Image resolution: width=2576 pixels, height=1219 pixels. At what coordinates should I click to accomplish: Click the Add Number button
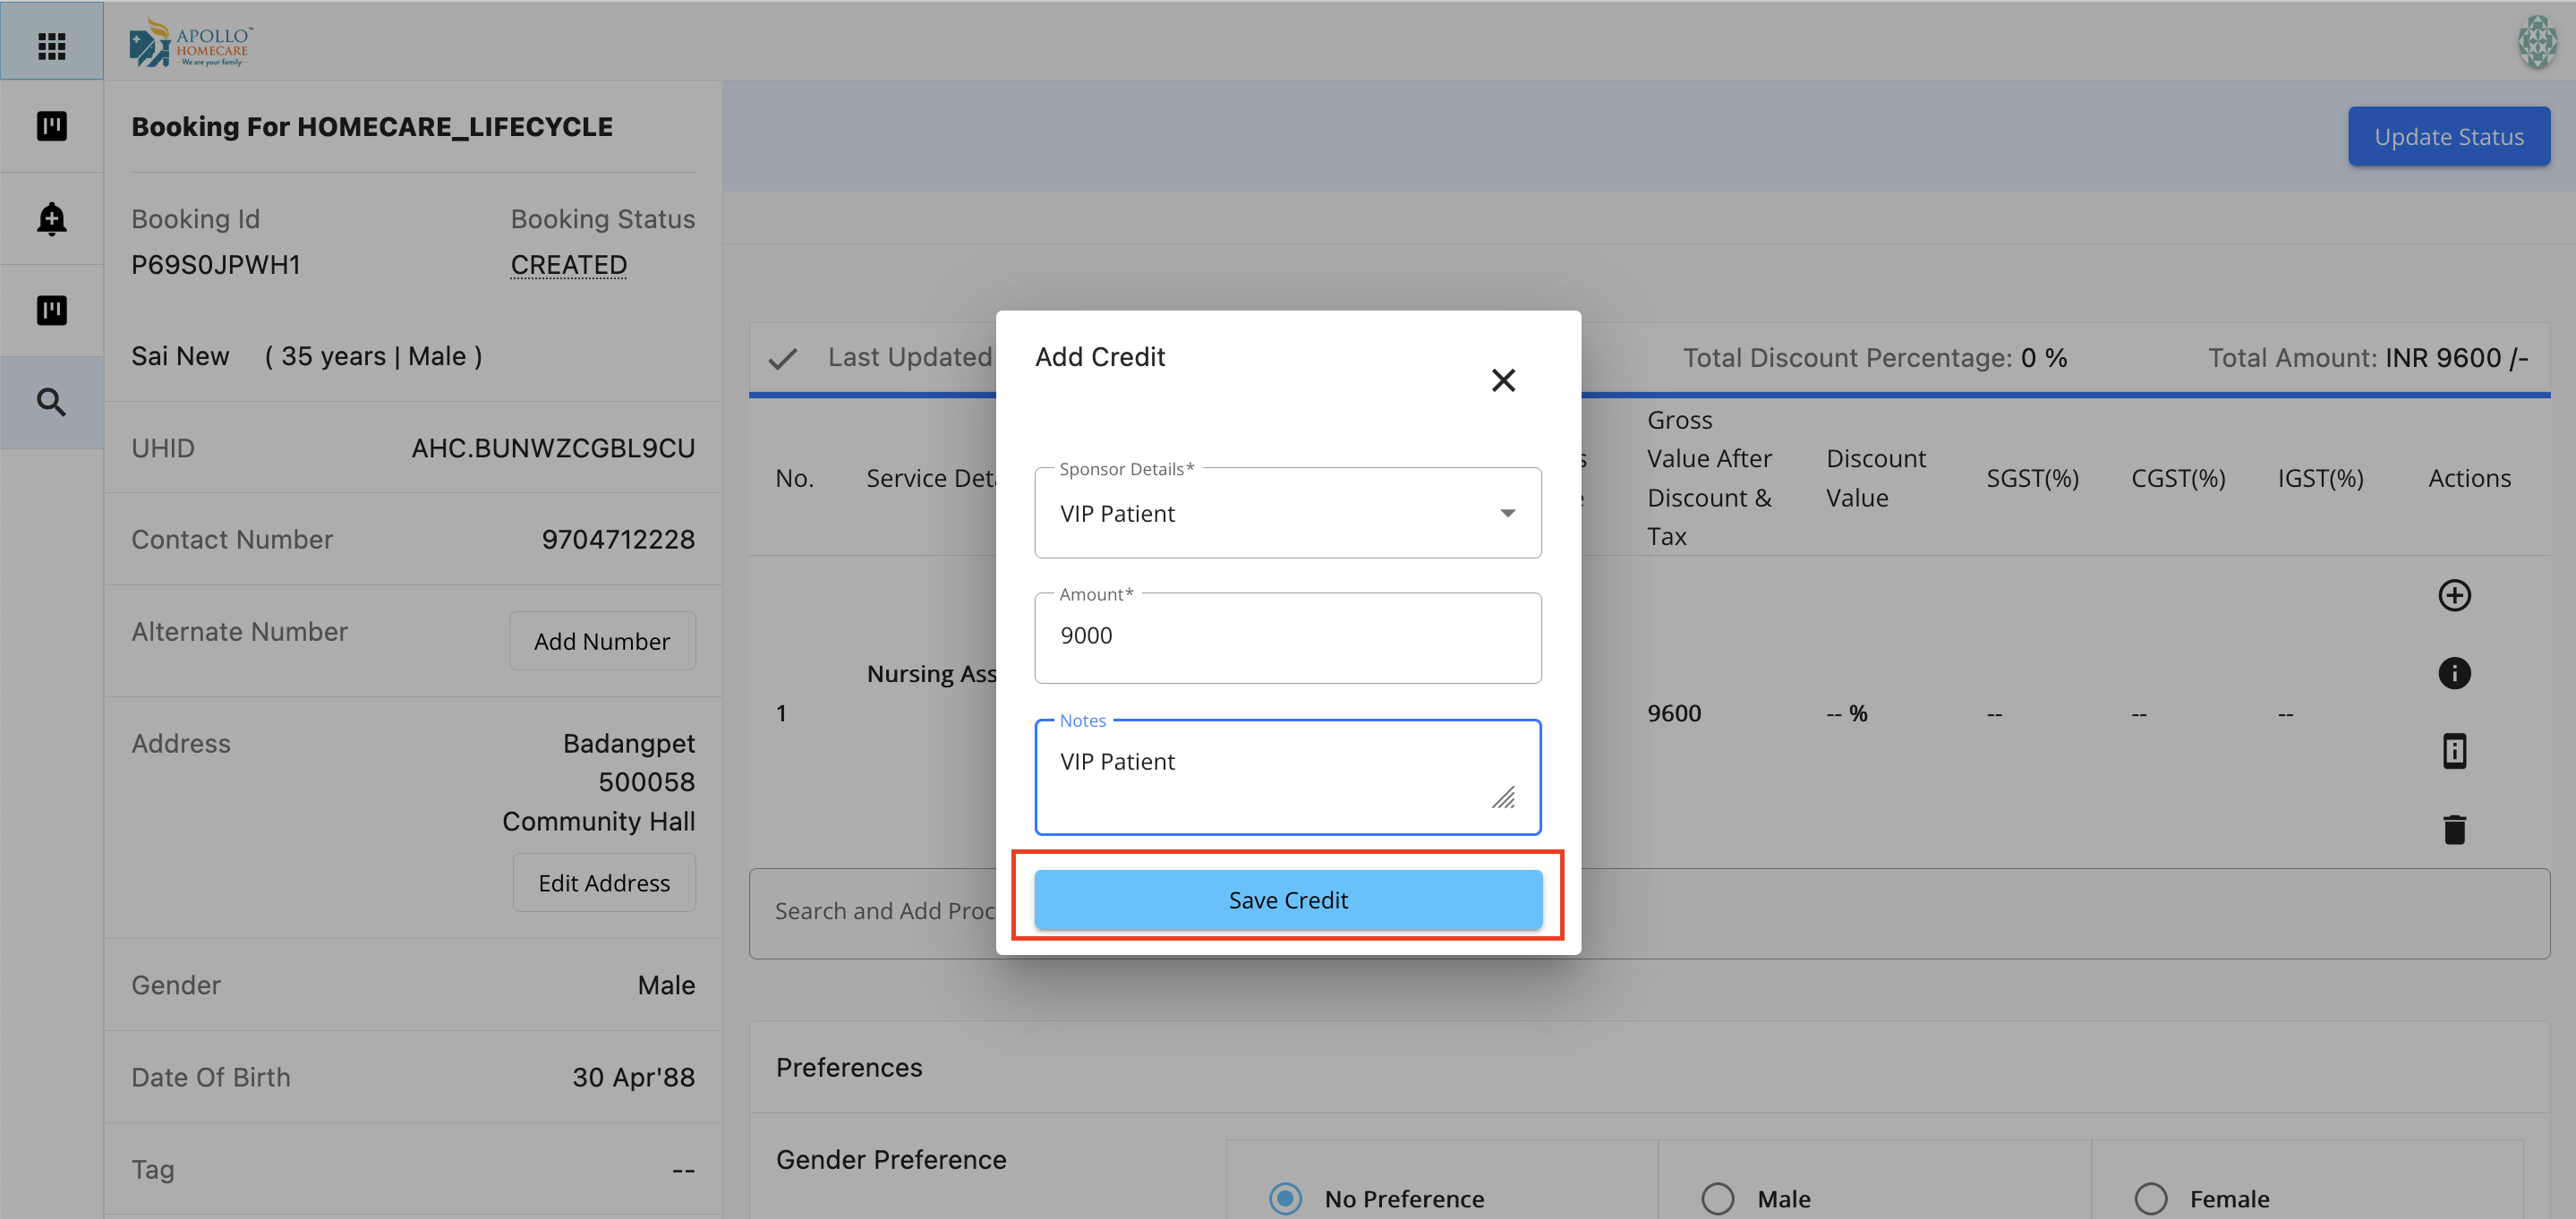click(x=601, y=641)
